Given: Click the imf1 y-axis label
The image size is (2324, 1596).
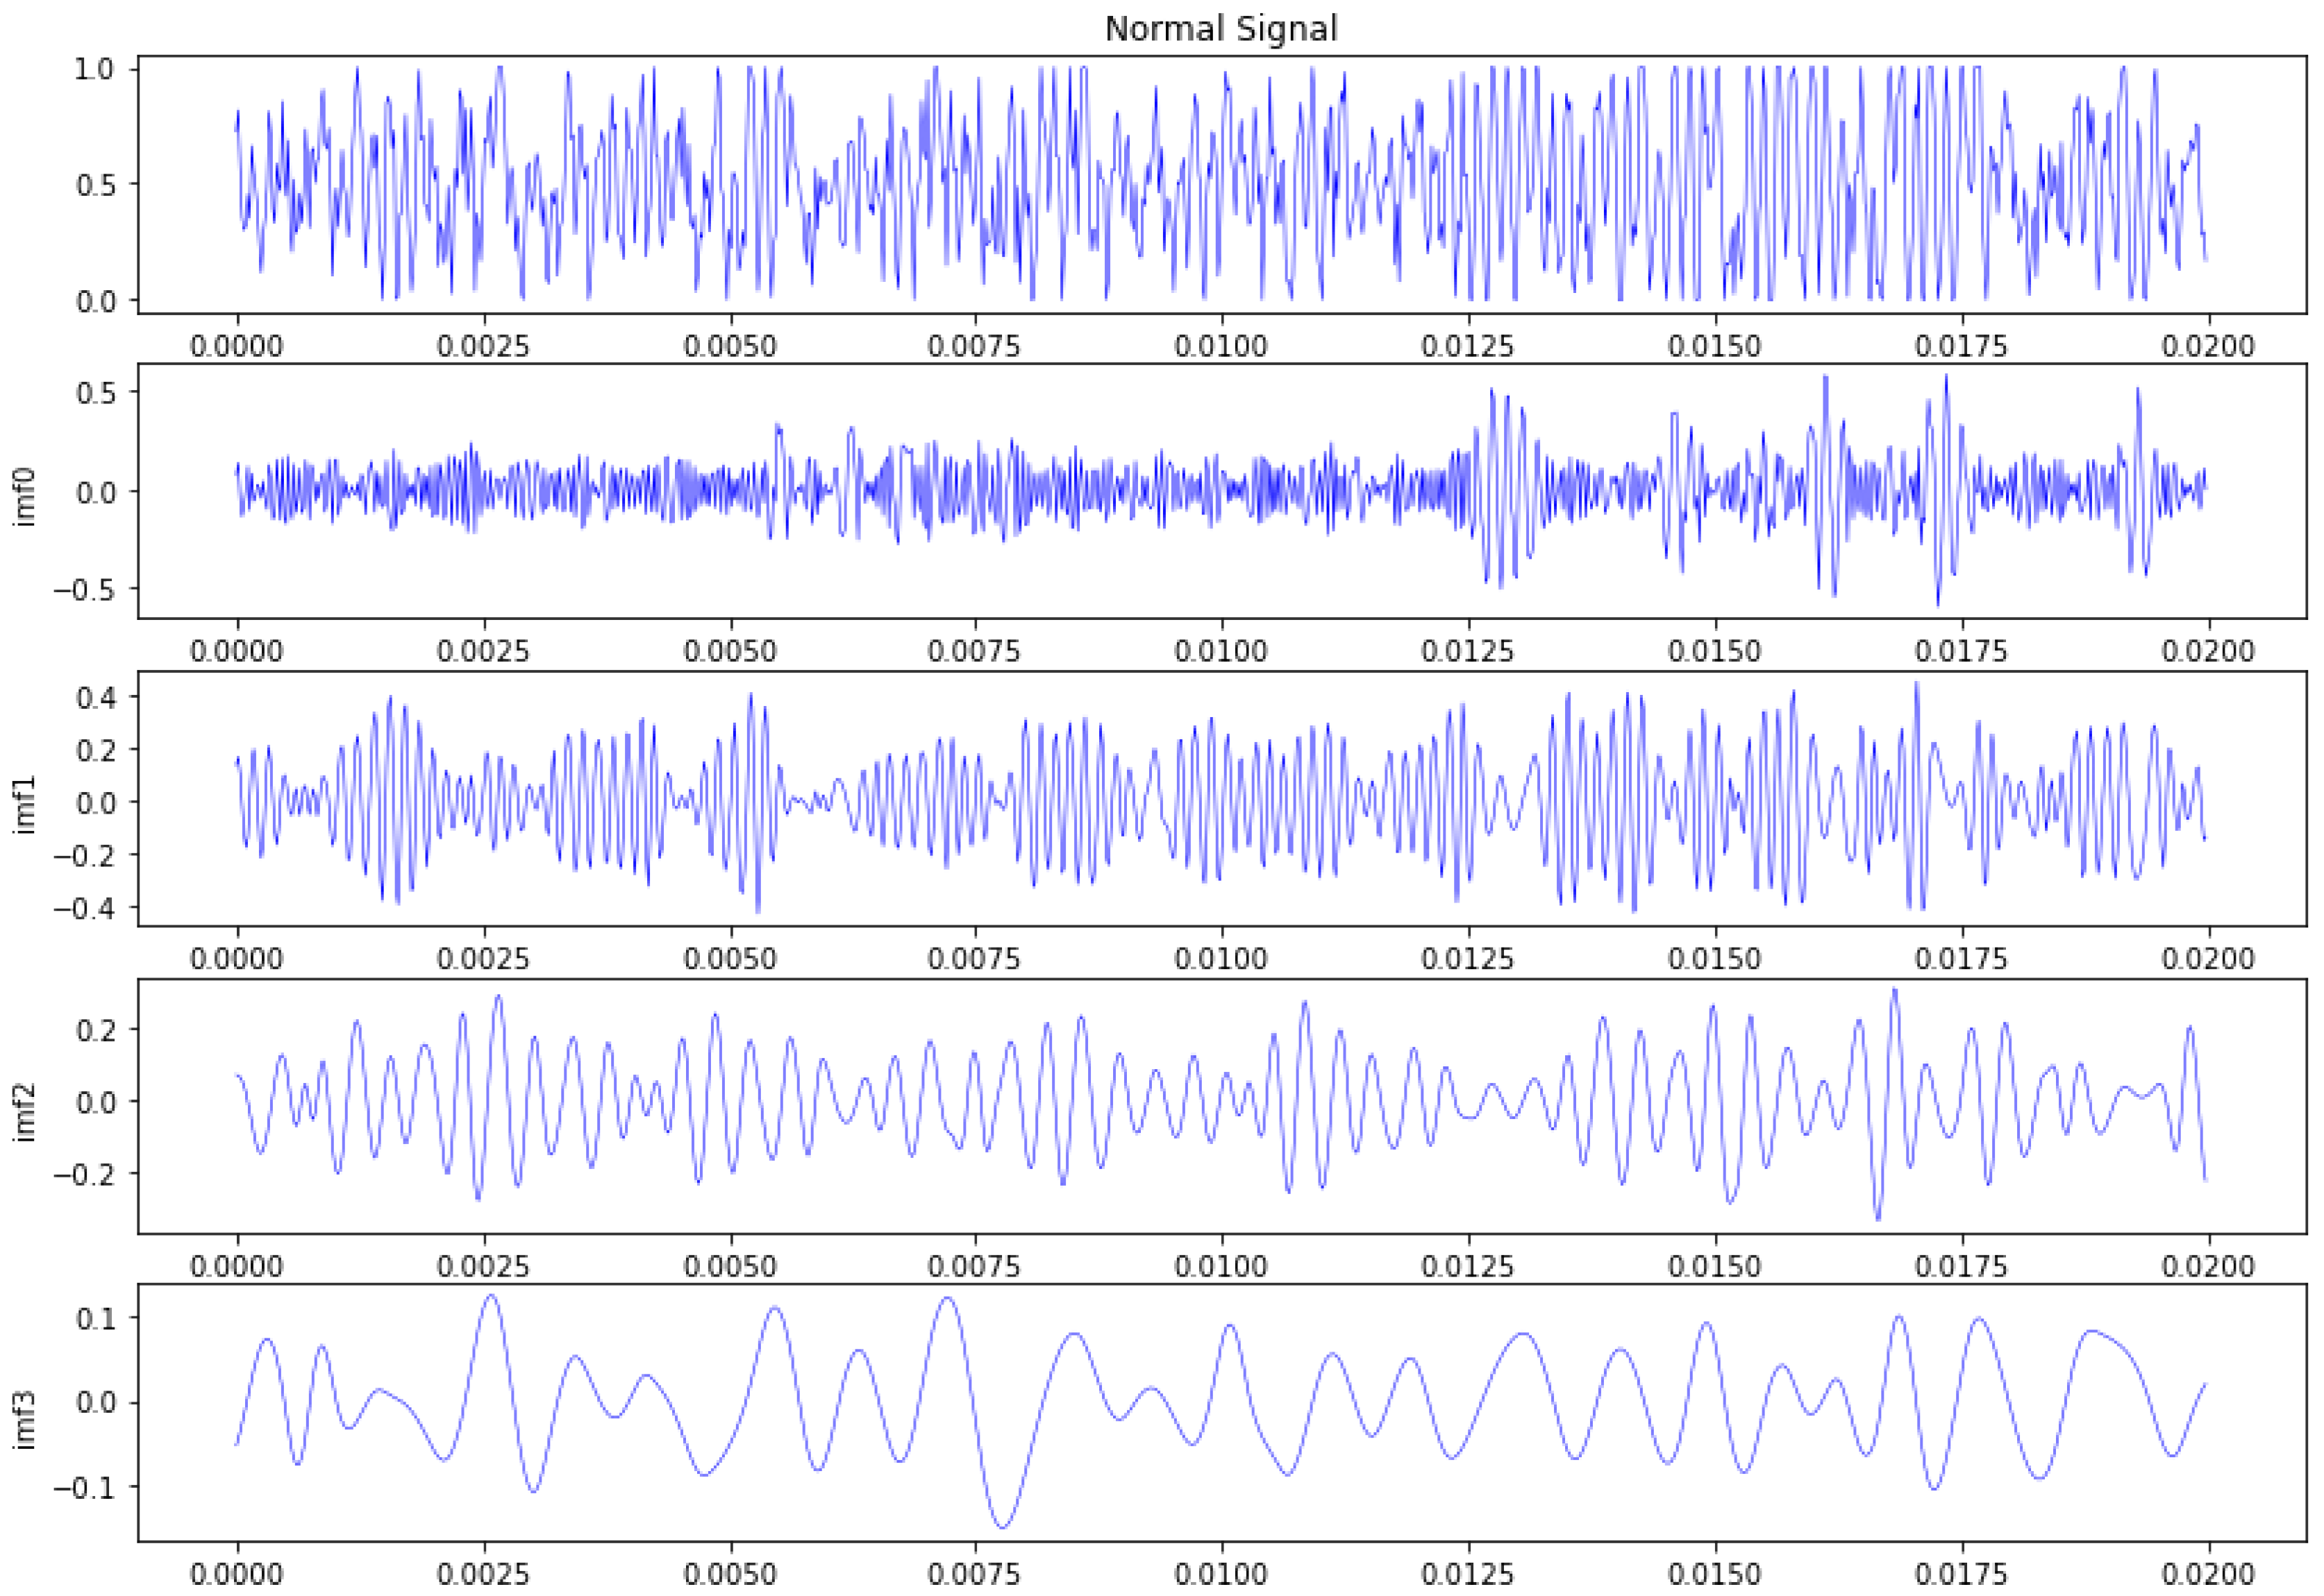Looking at the screenshot, I should (25, 804).
